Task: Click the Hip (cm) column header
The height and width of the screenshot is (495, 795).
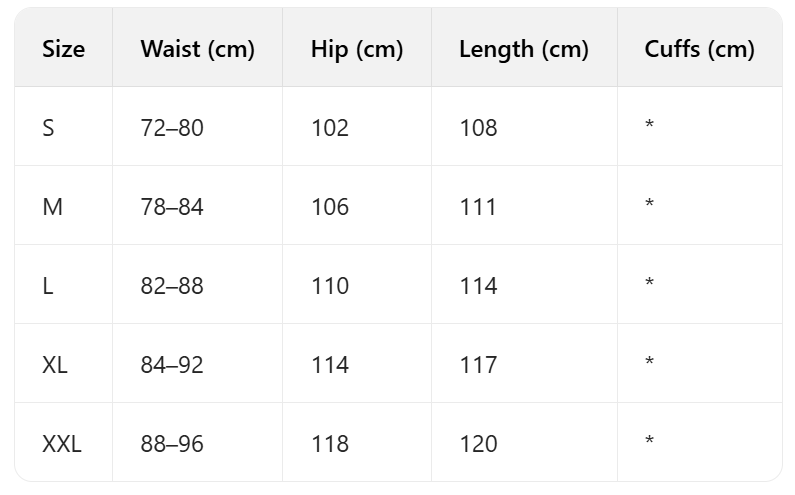Action: click(x=356, y=49)
